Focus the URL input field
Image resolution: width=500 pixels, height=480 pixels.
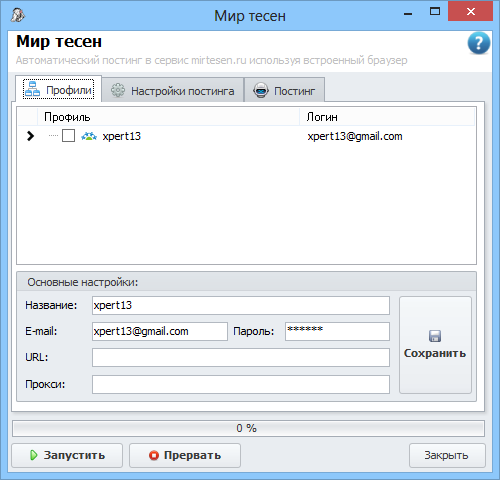pos(241,357)
